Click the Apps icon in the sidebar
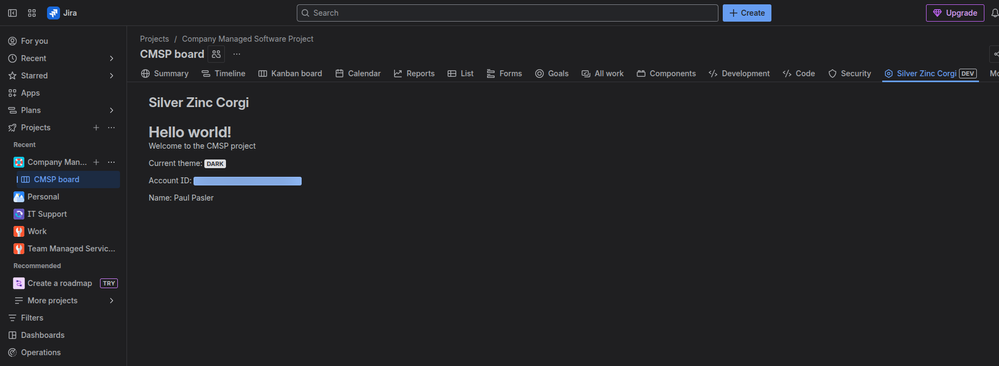This screenshot has width=999, height=366. pos(12,93)
